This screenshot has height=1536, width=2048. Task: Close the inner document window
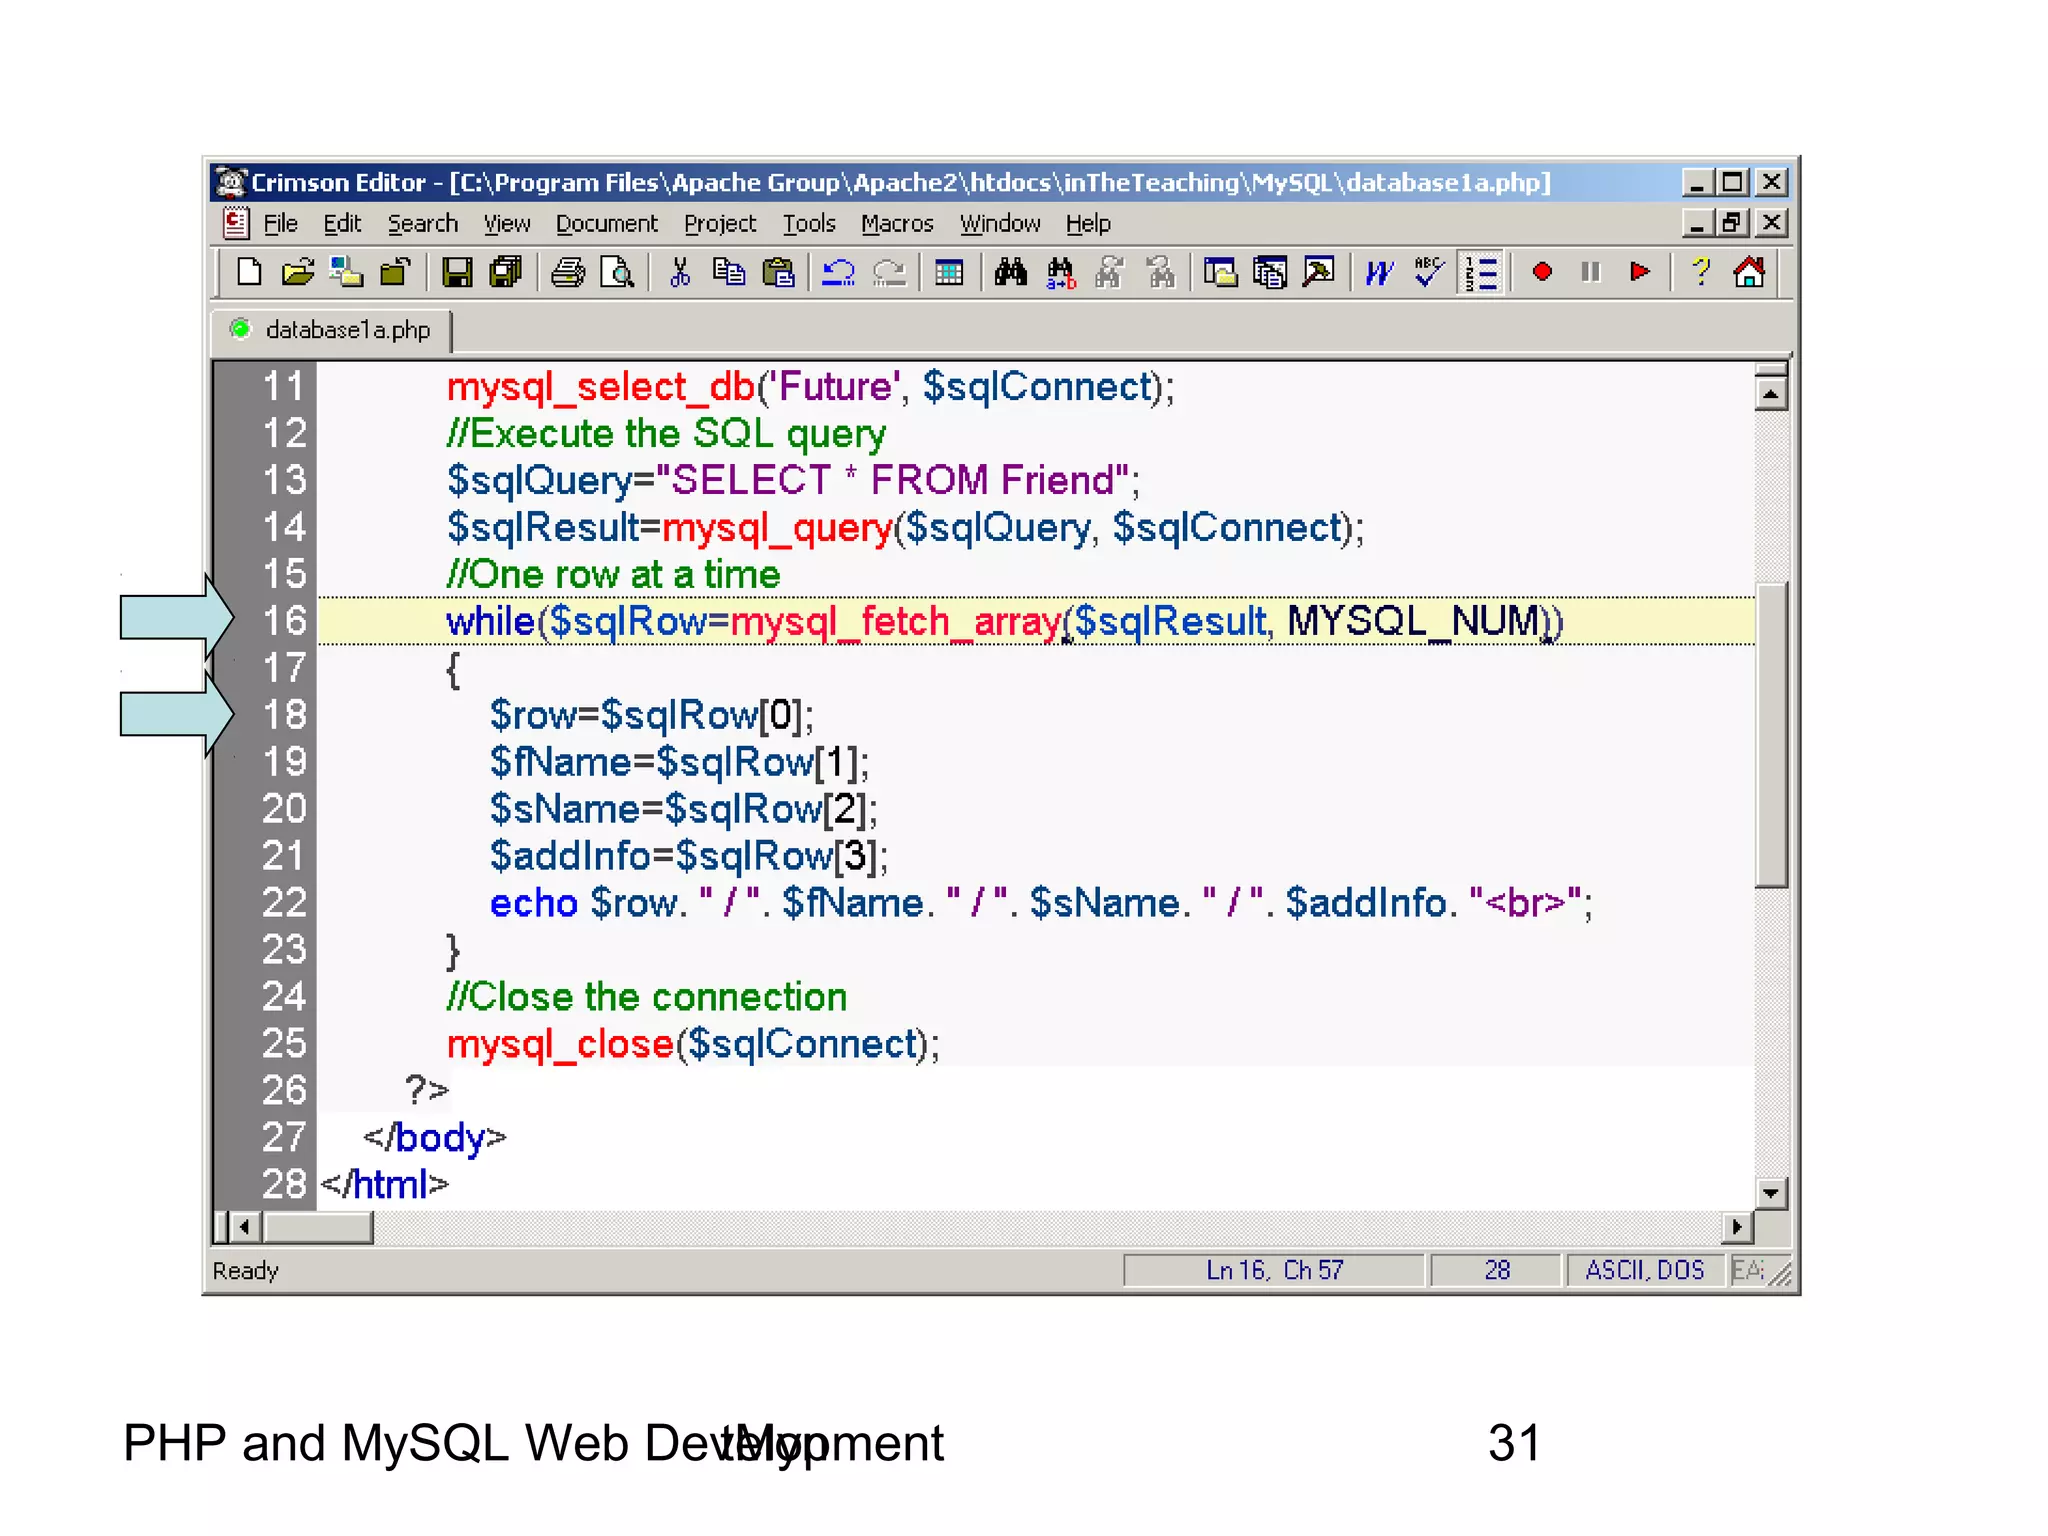(1771, 223)
